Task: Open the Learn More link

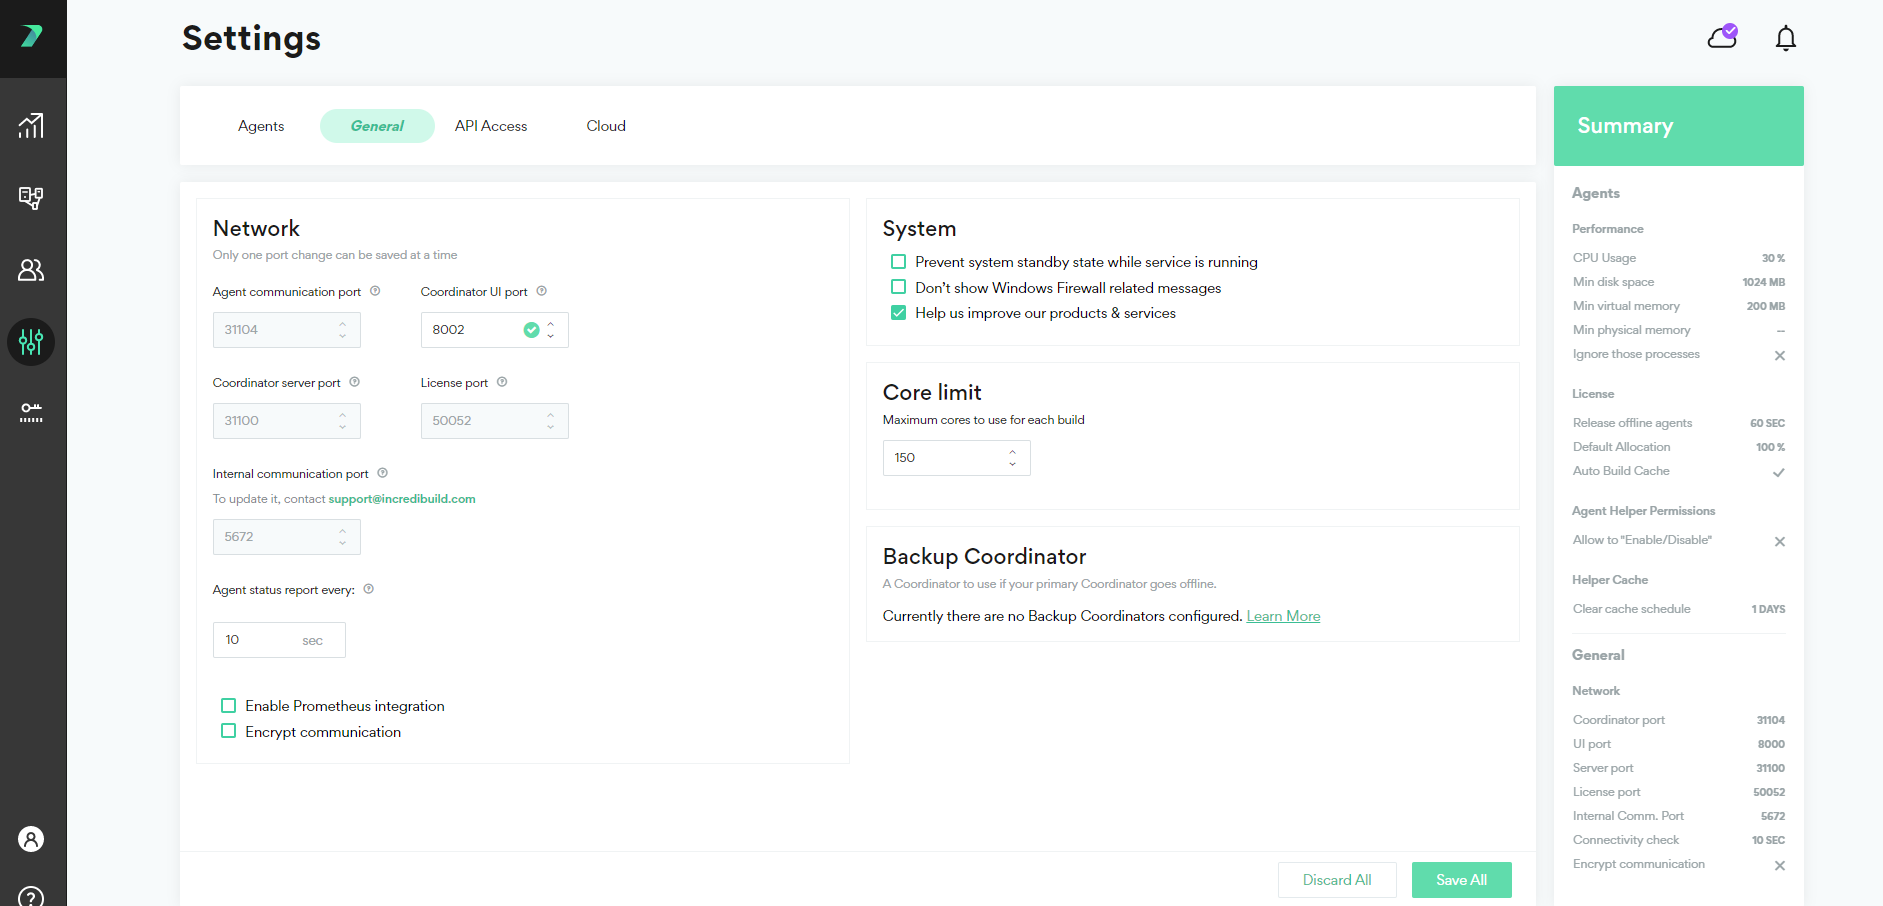Action: (x=1283, y=616)
